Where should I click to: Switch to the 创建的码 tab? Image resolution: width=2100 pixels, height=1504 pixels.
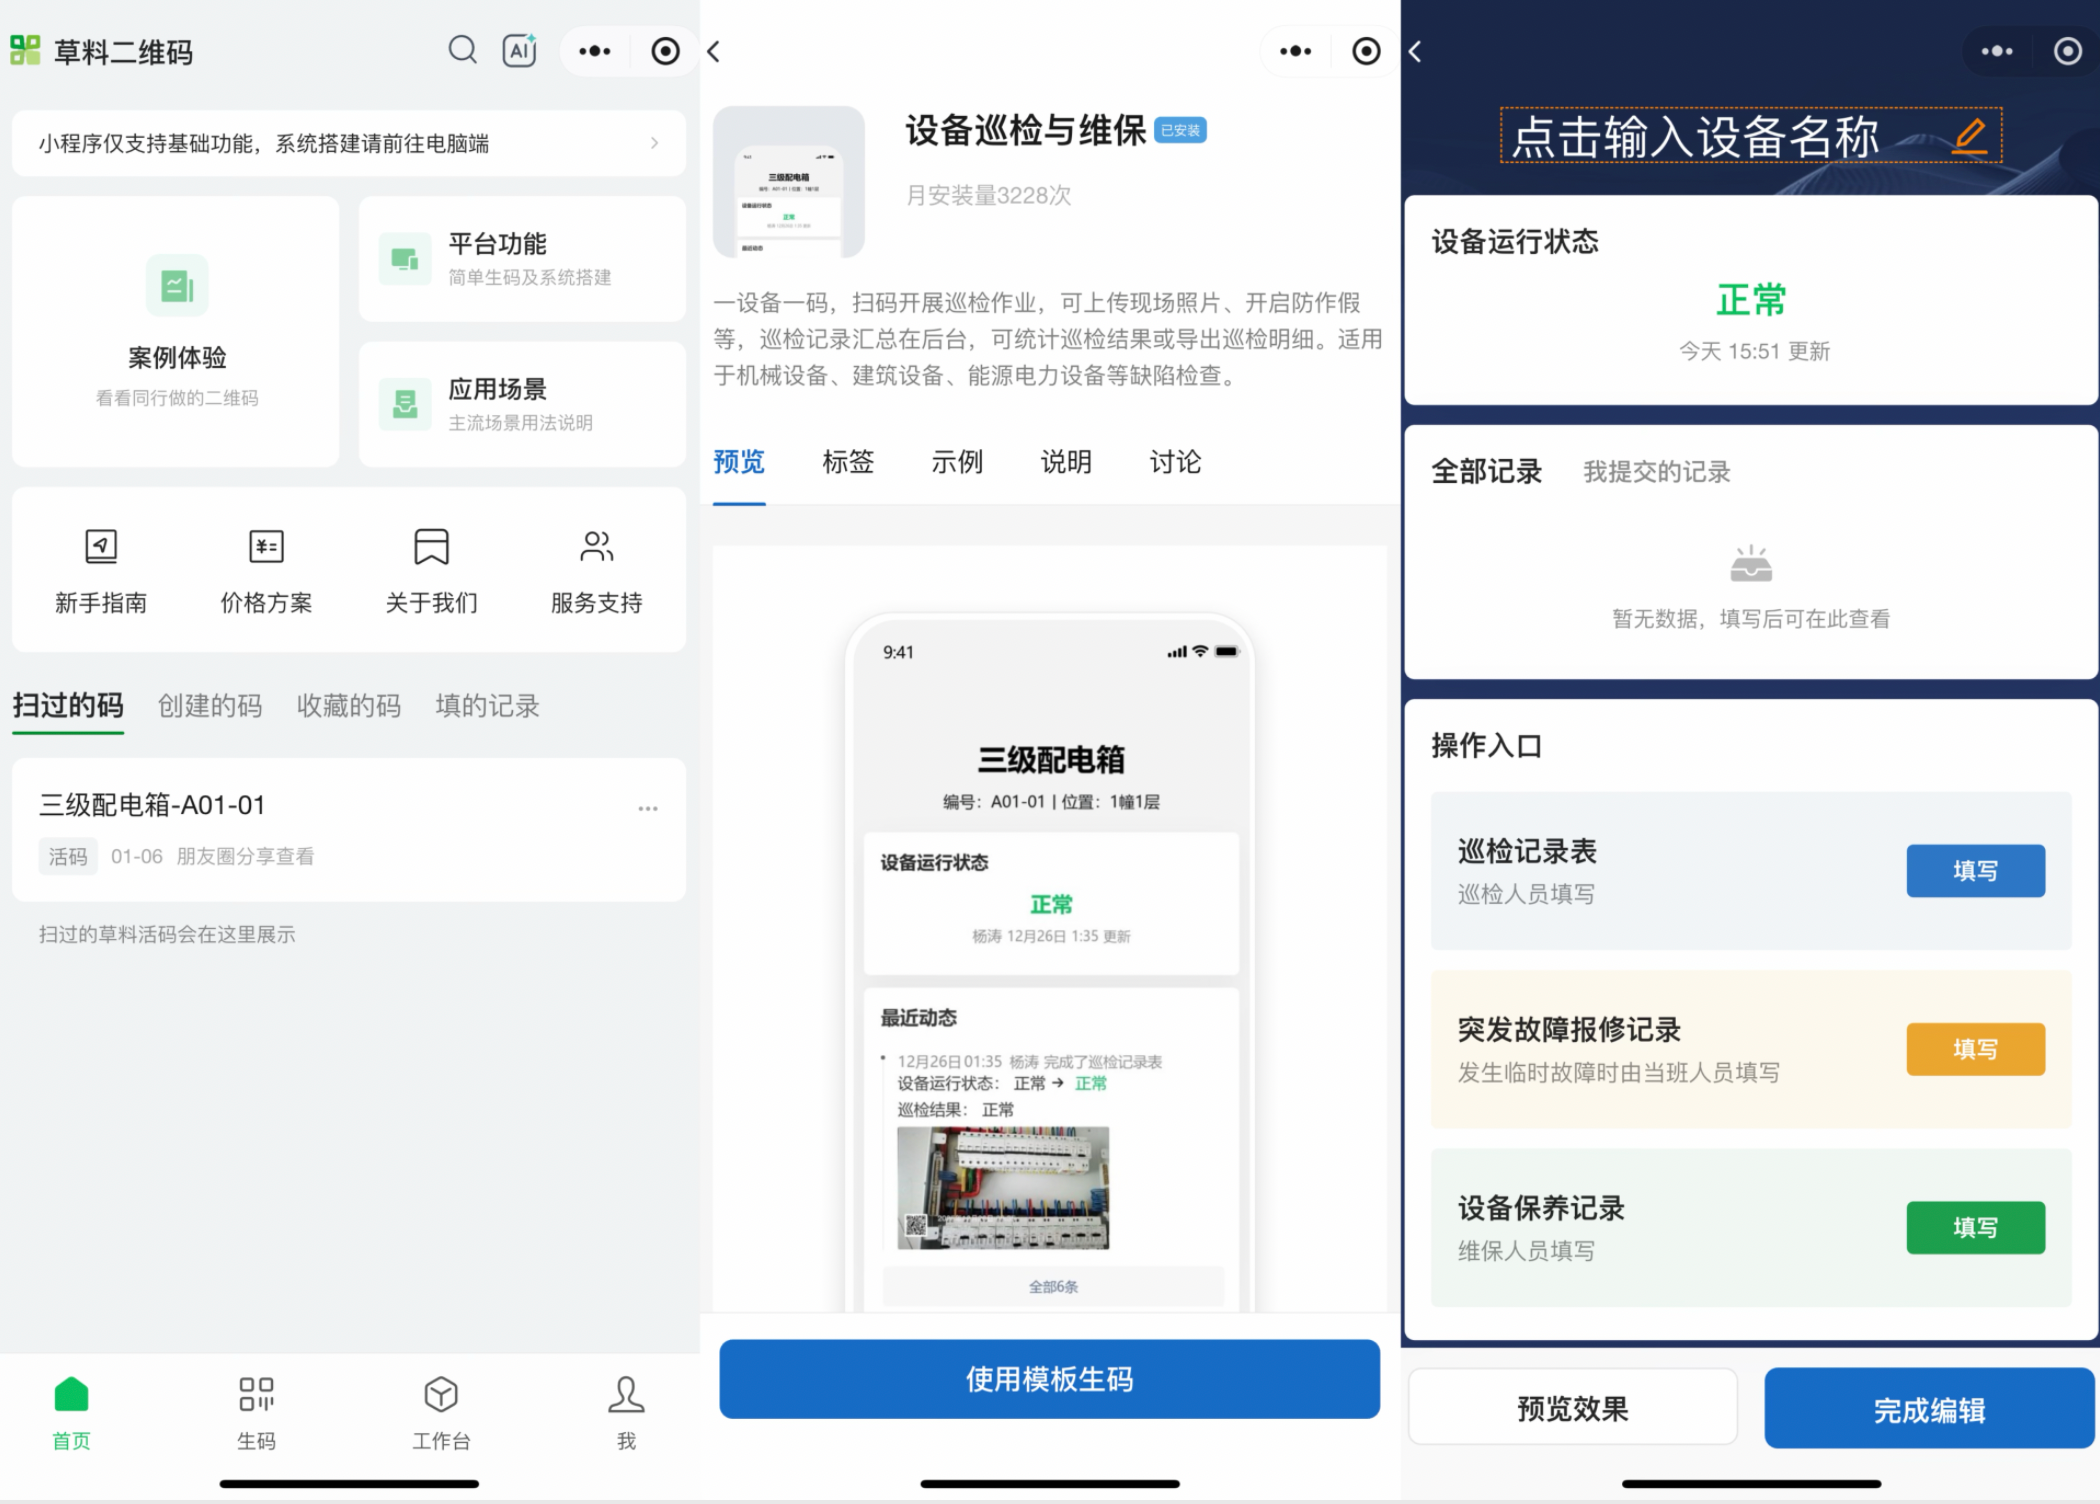(x=210, y=706)
